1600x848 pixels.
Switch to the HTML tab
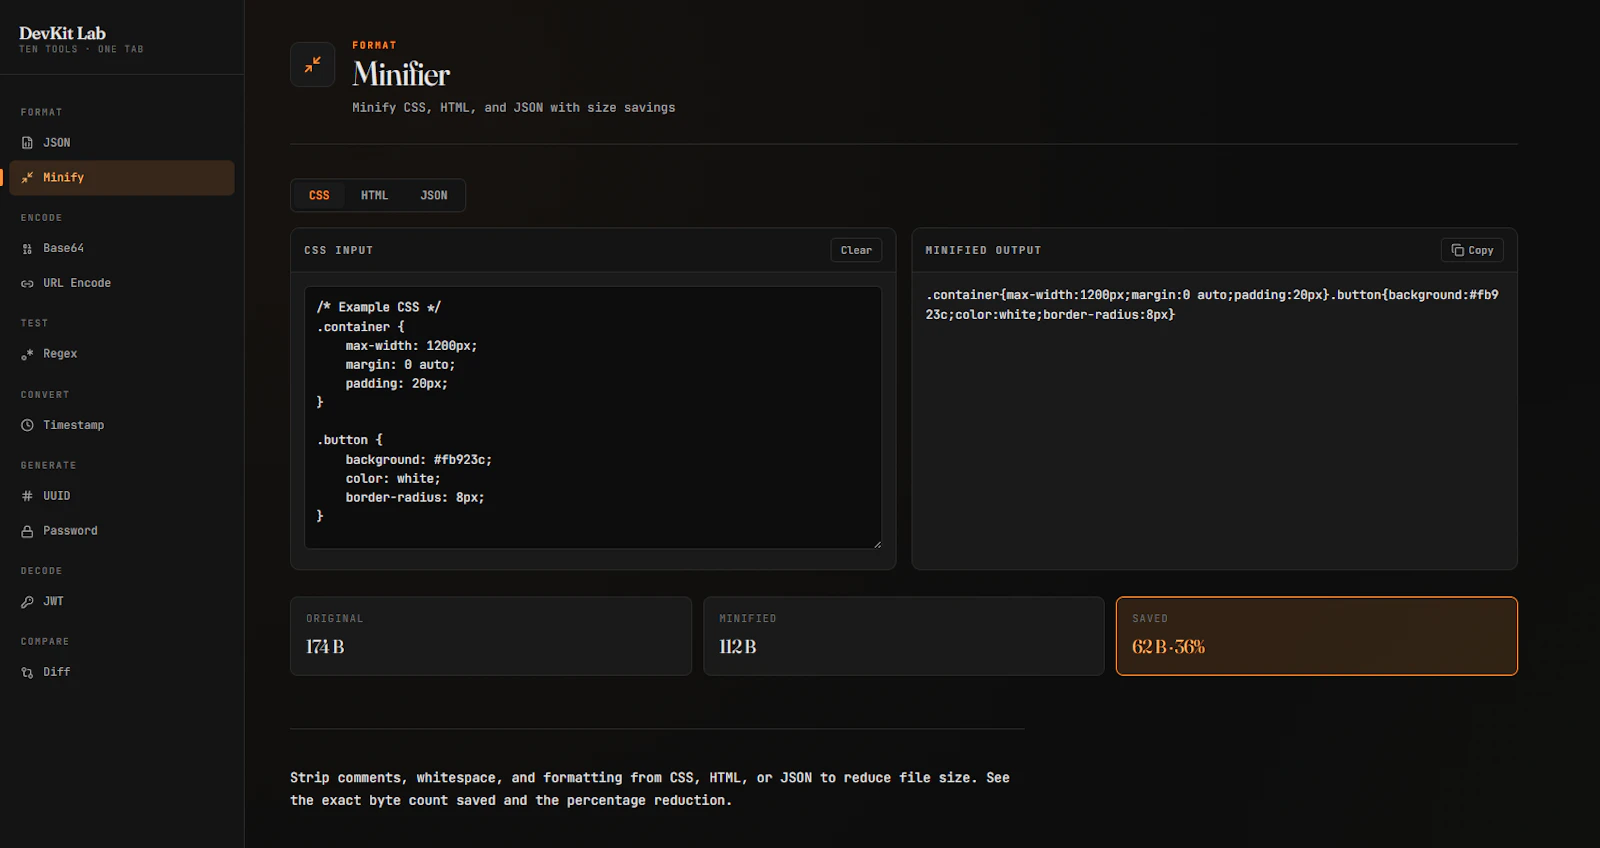[x=374, y=195]
